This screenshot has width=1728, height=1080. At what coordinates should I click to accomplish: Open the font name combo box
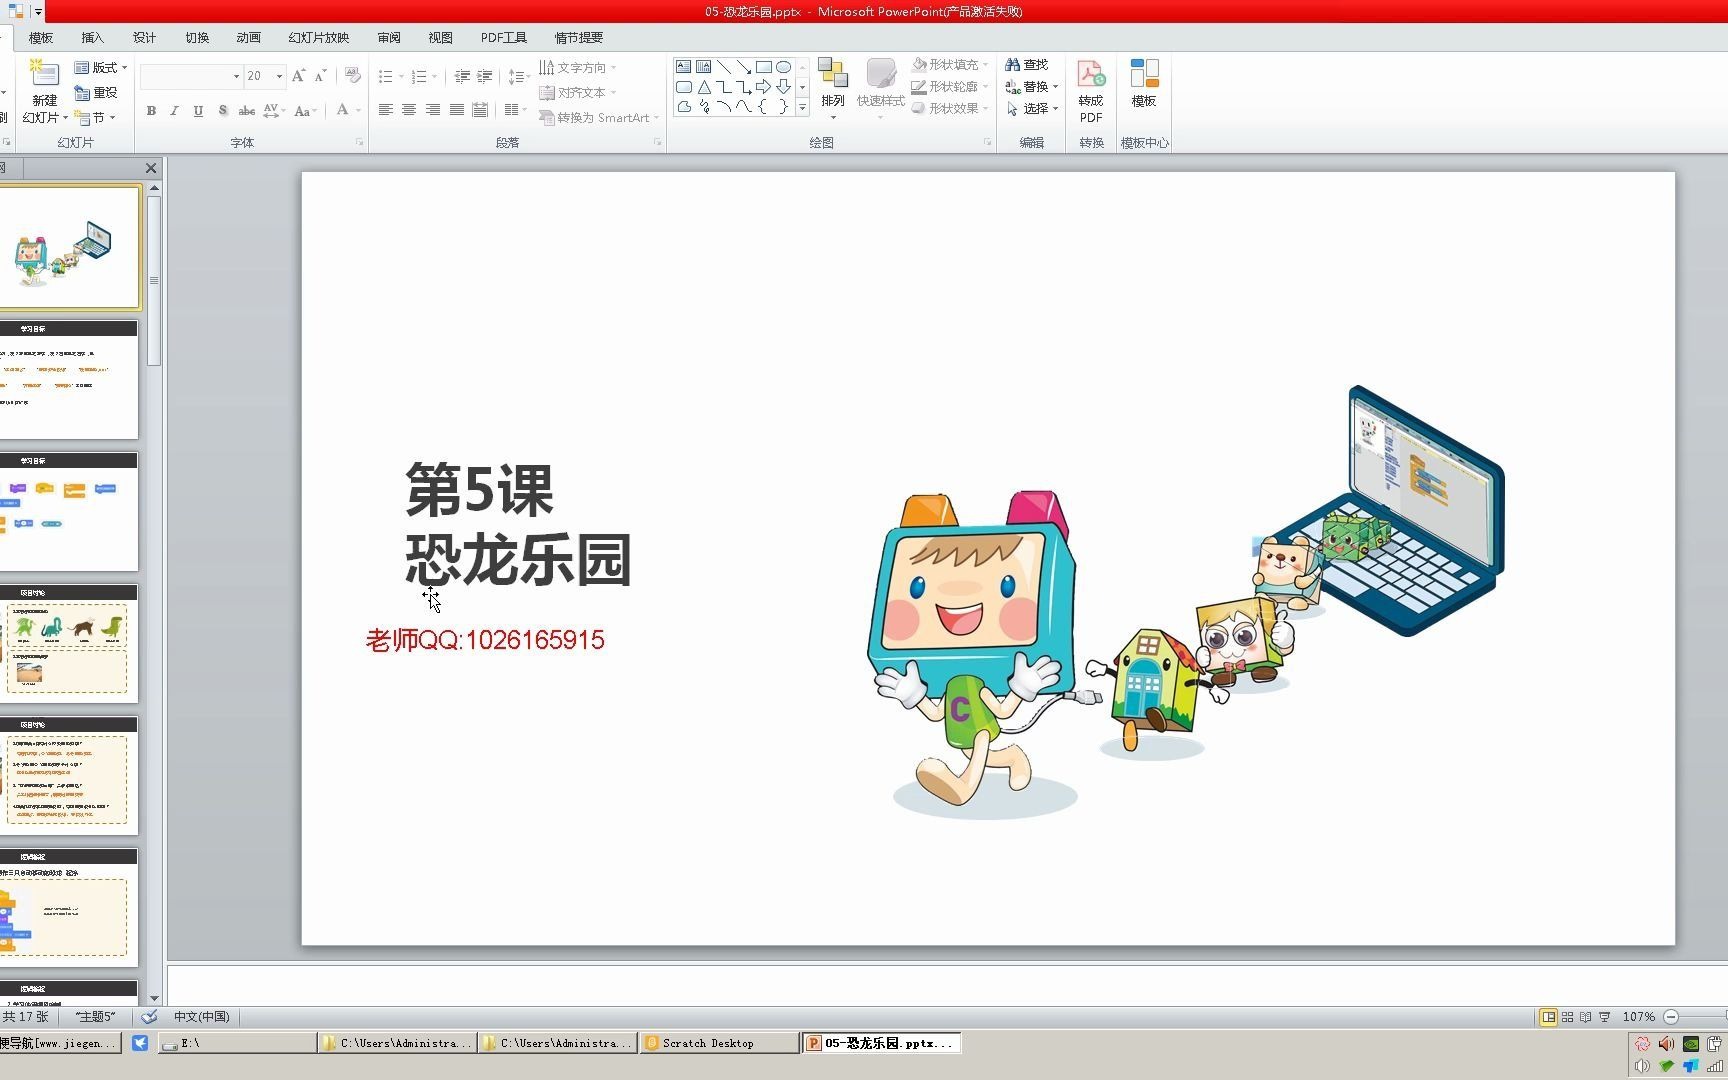coord(191,76)
